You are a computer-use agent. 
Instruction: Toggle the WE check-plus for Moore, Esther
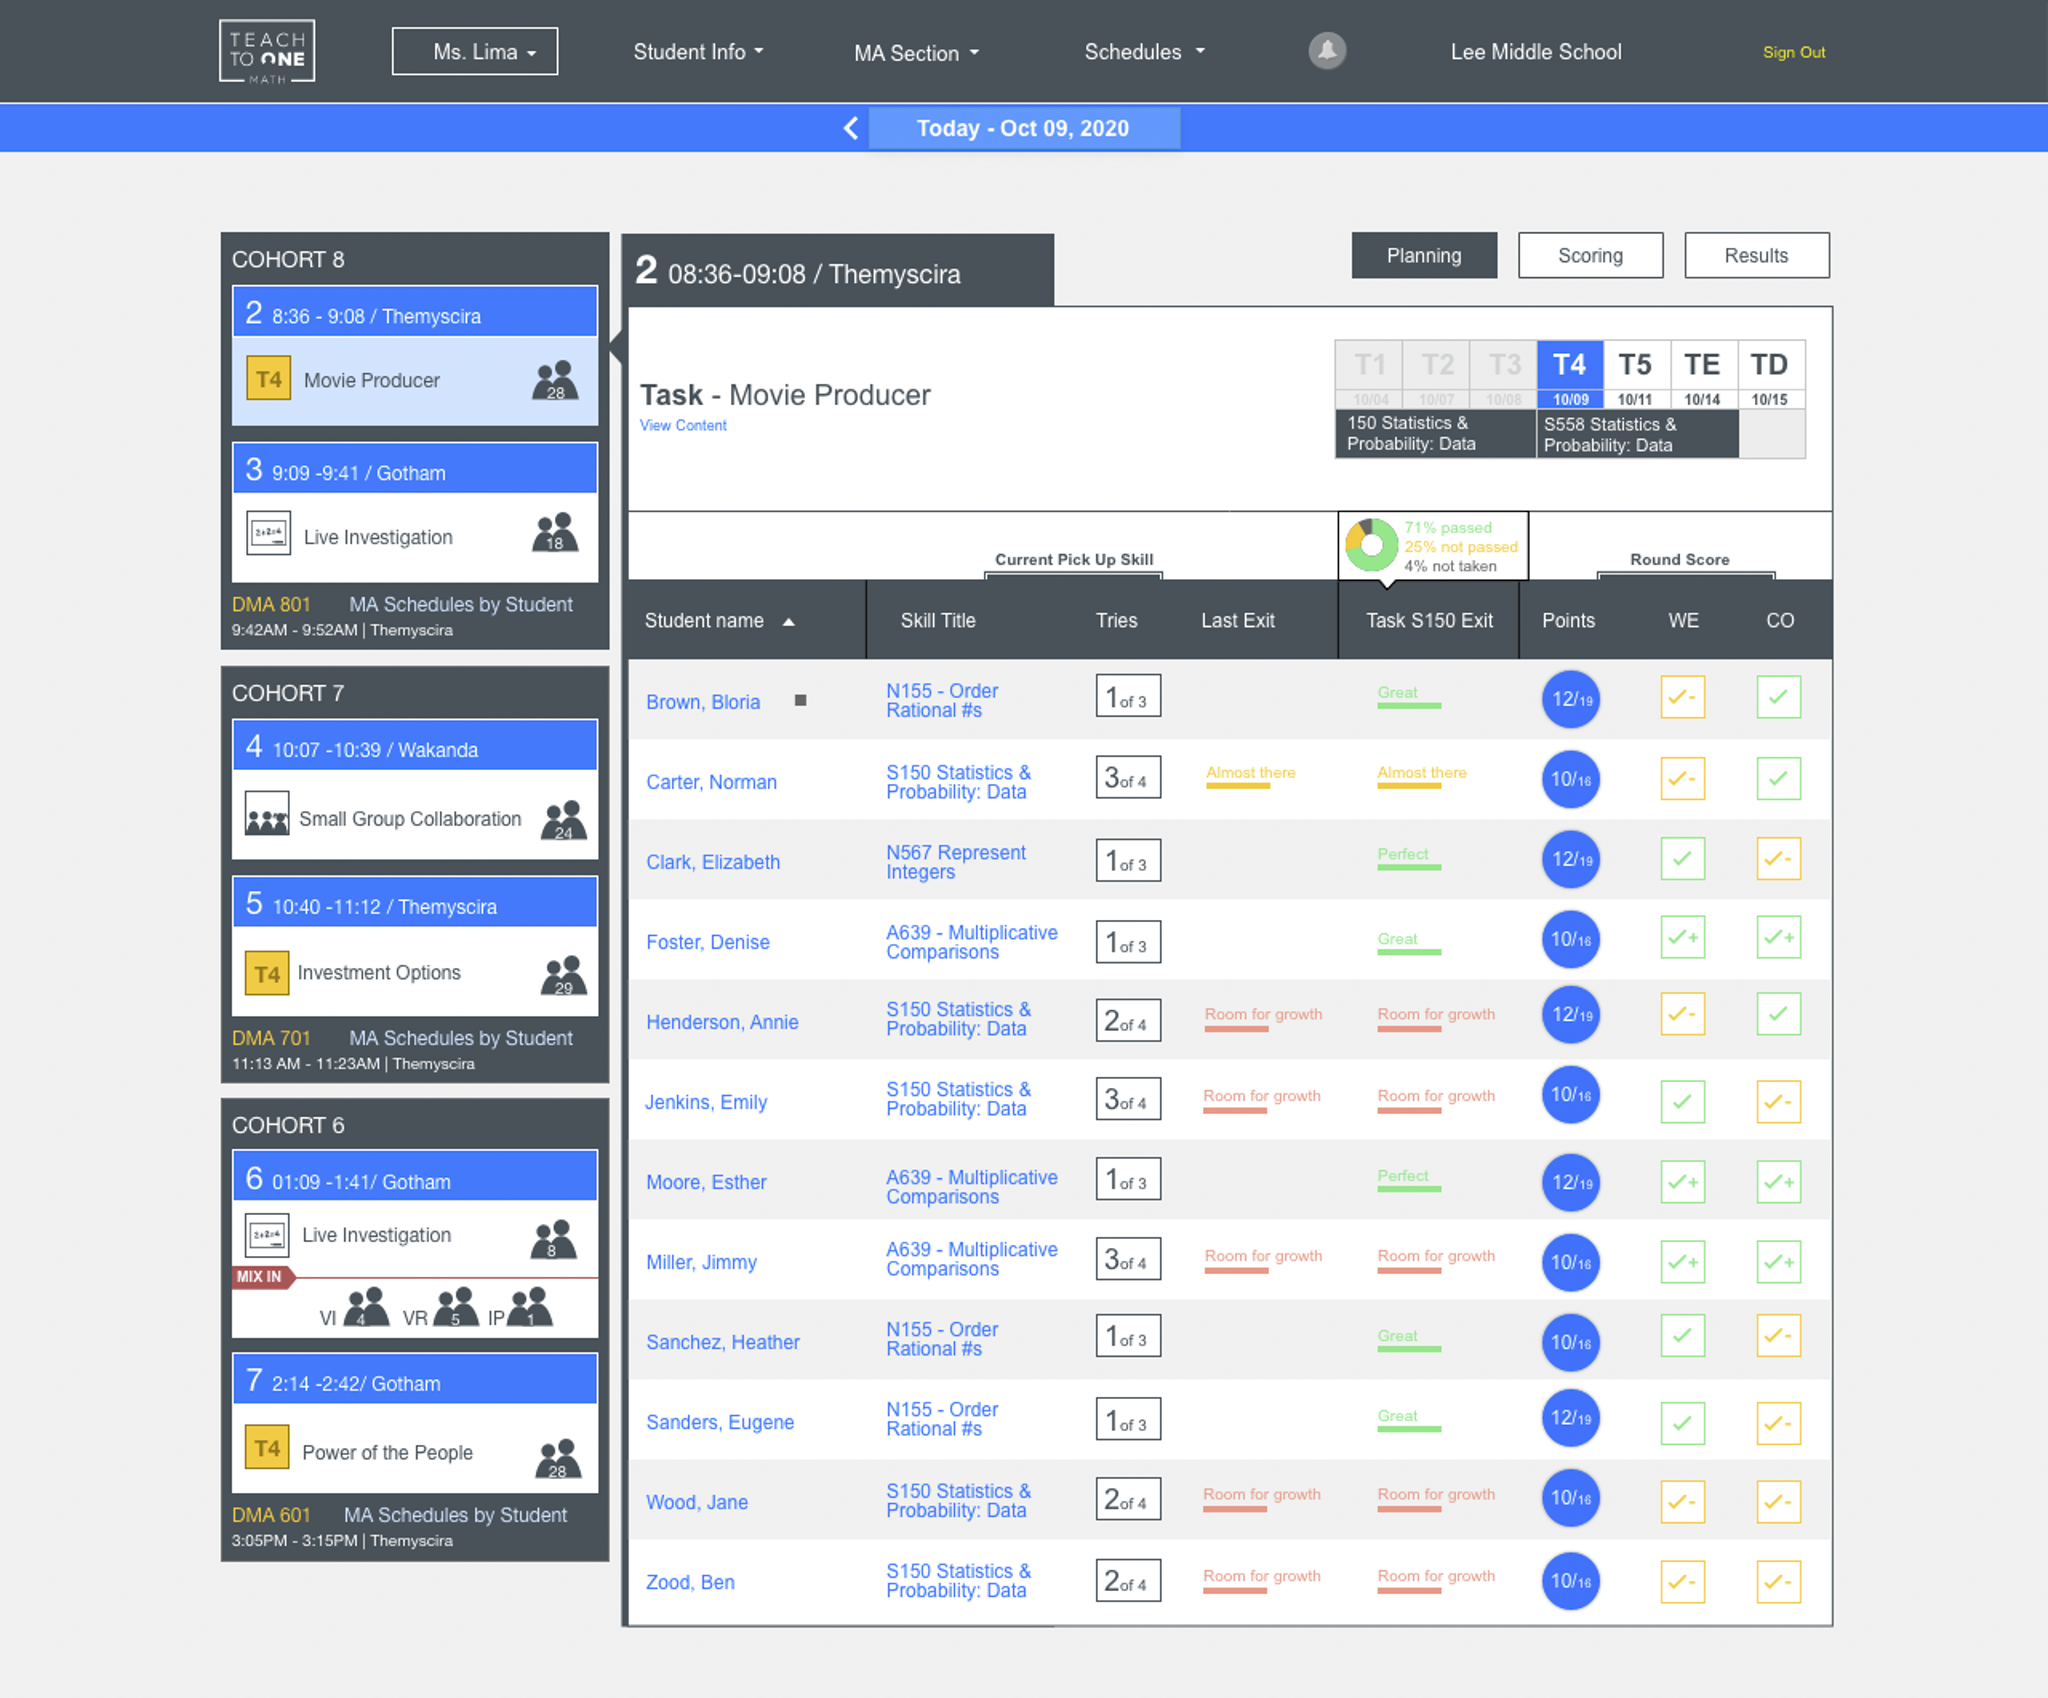pos(1683,1181)
